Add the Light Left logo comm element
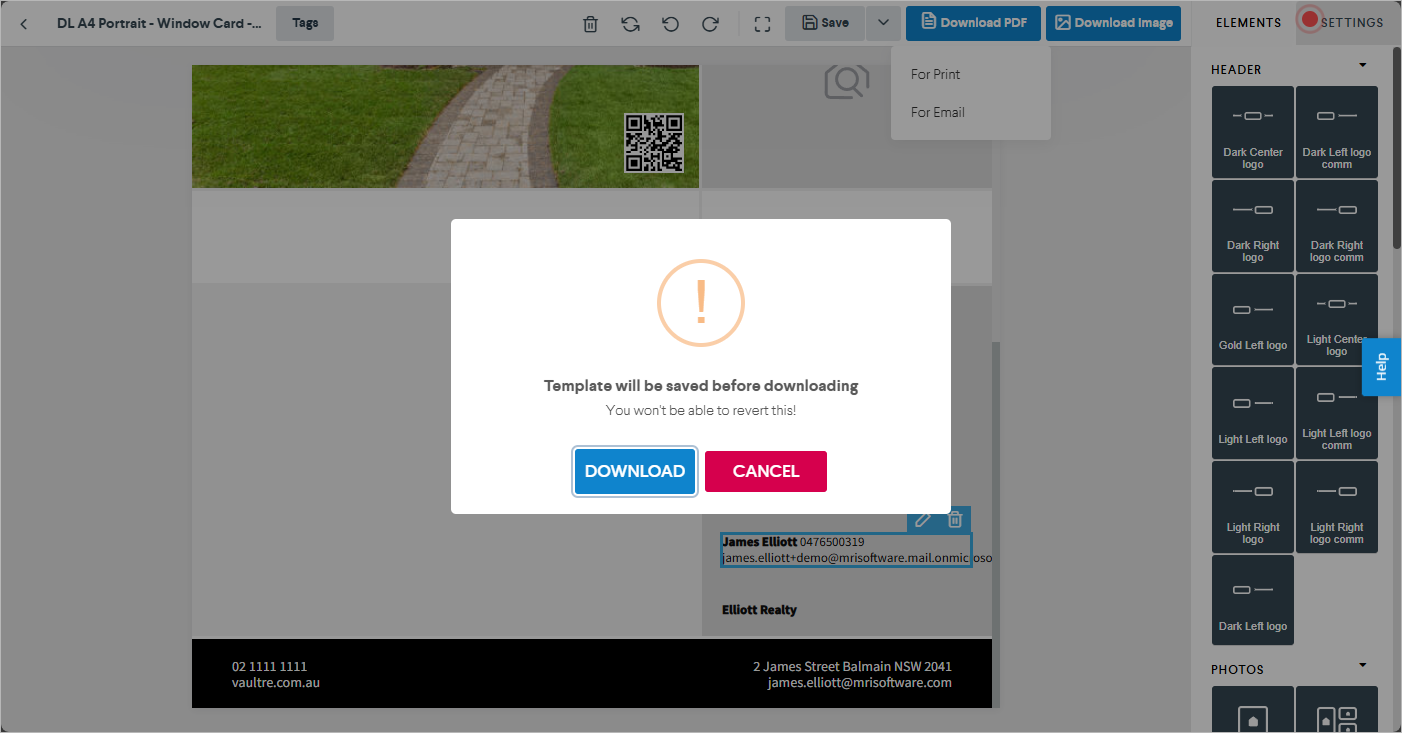This screenshot has height=733, width=1402. coord(1337,413)
